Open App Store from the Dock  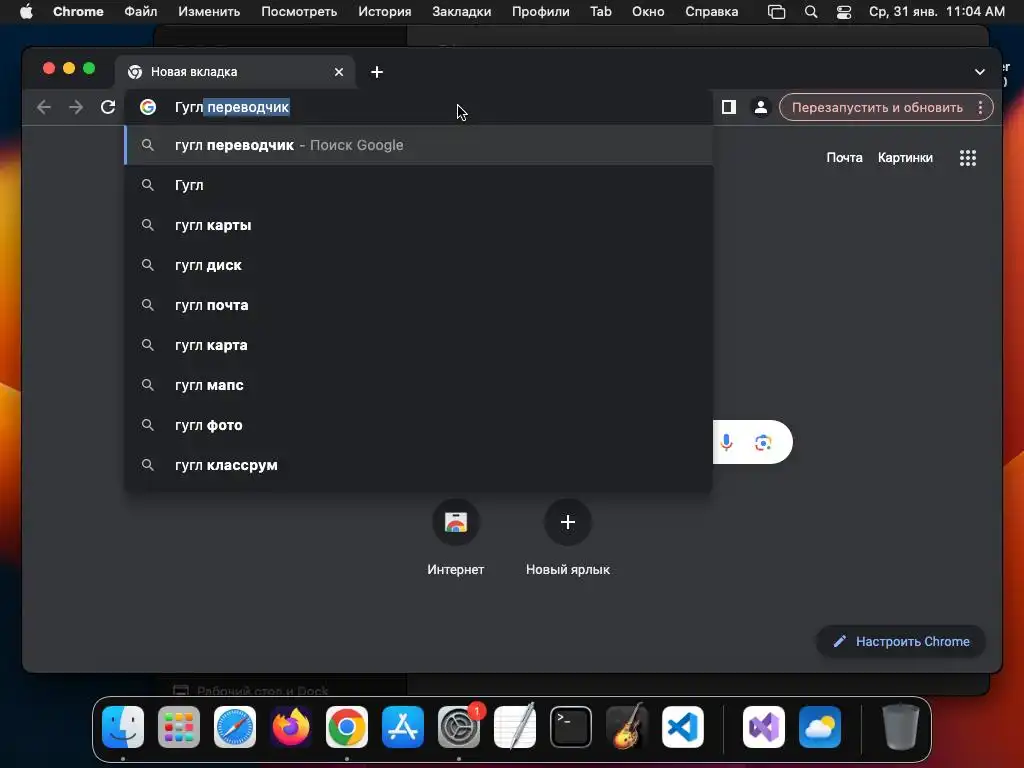pos(403,727)
